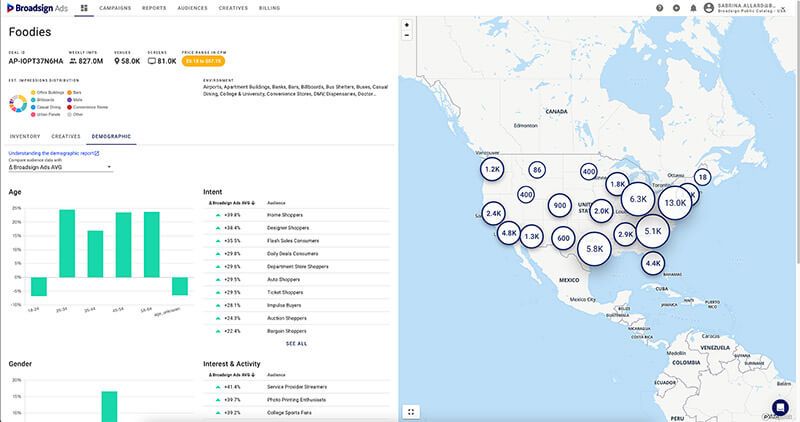Toggle fullscreen map view
The height and width of the screenshot is (422, 800).
click(x=411, y=412)
